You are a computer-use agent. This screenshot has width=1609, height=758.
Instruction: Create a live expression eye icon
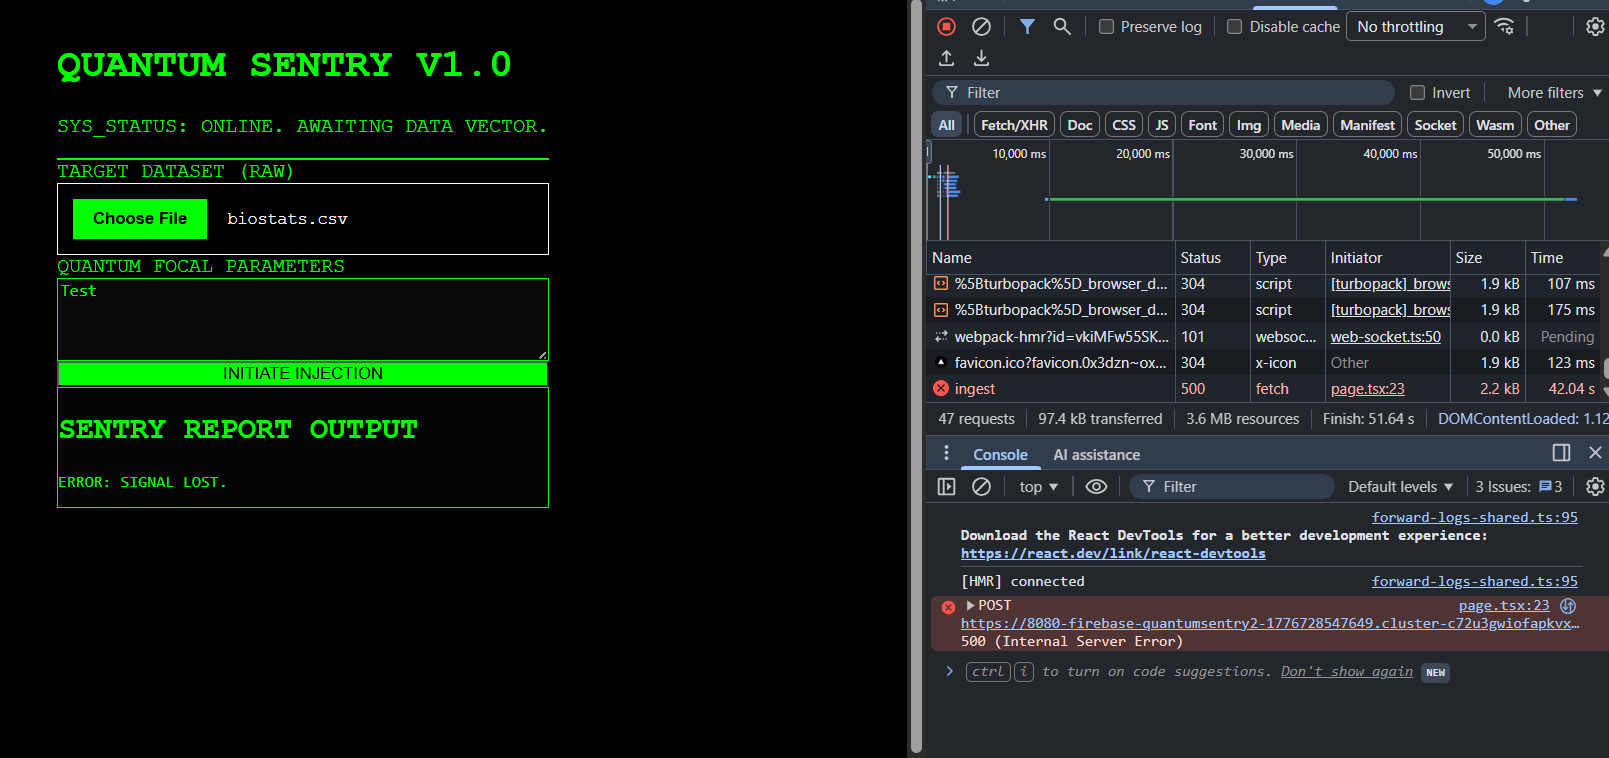1096,487
